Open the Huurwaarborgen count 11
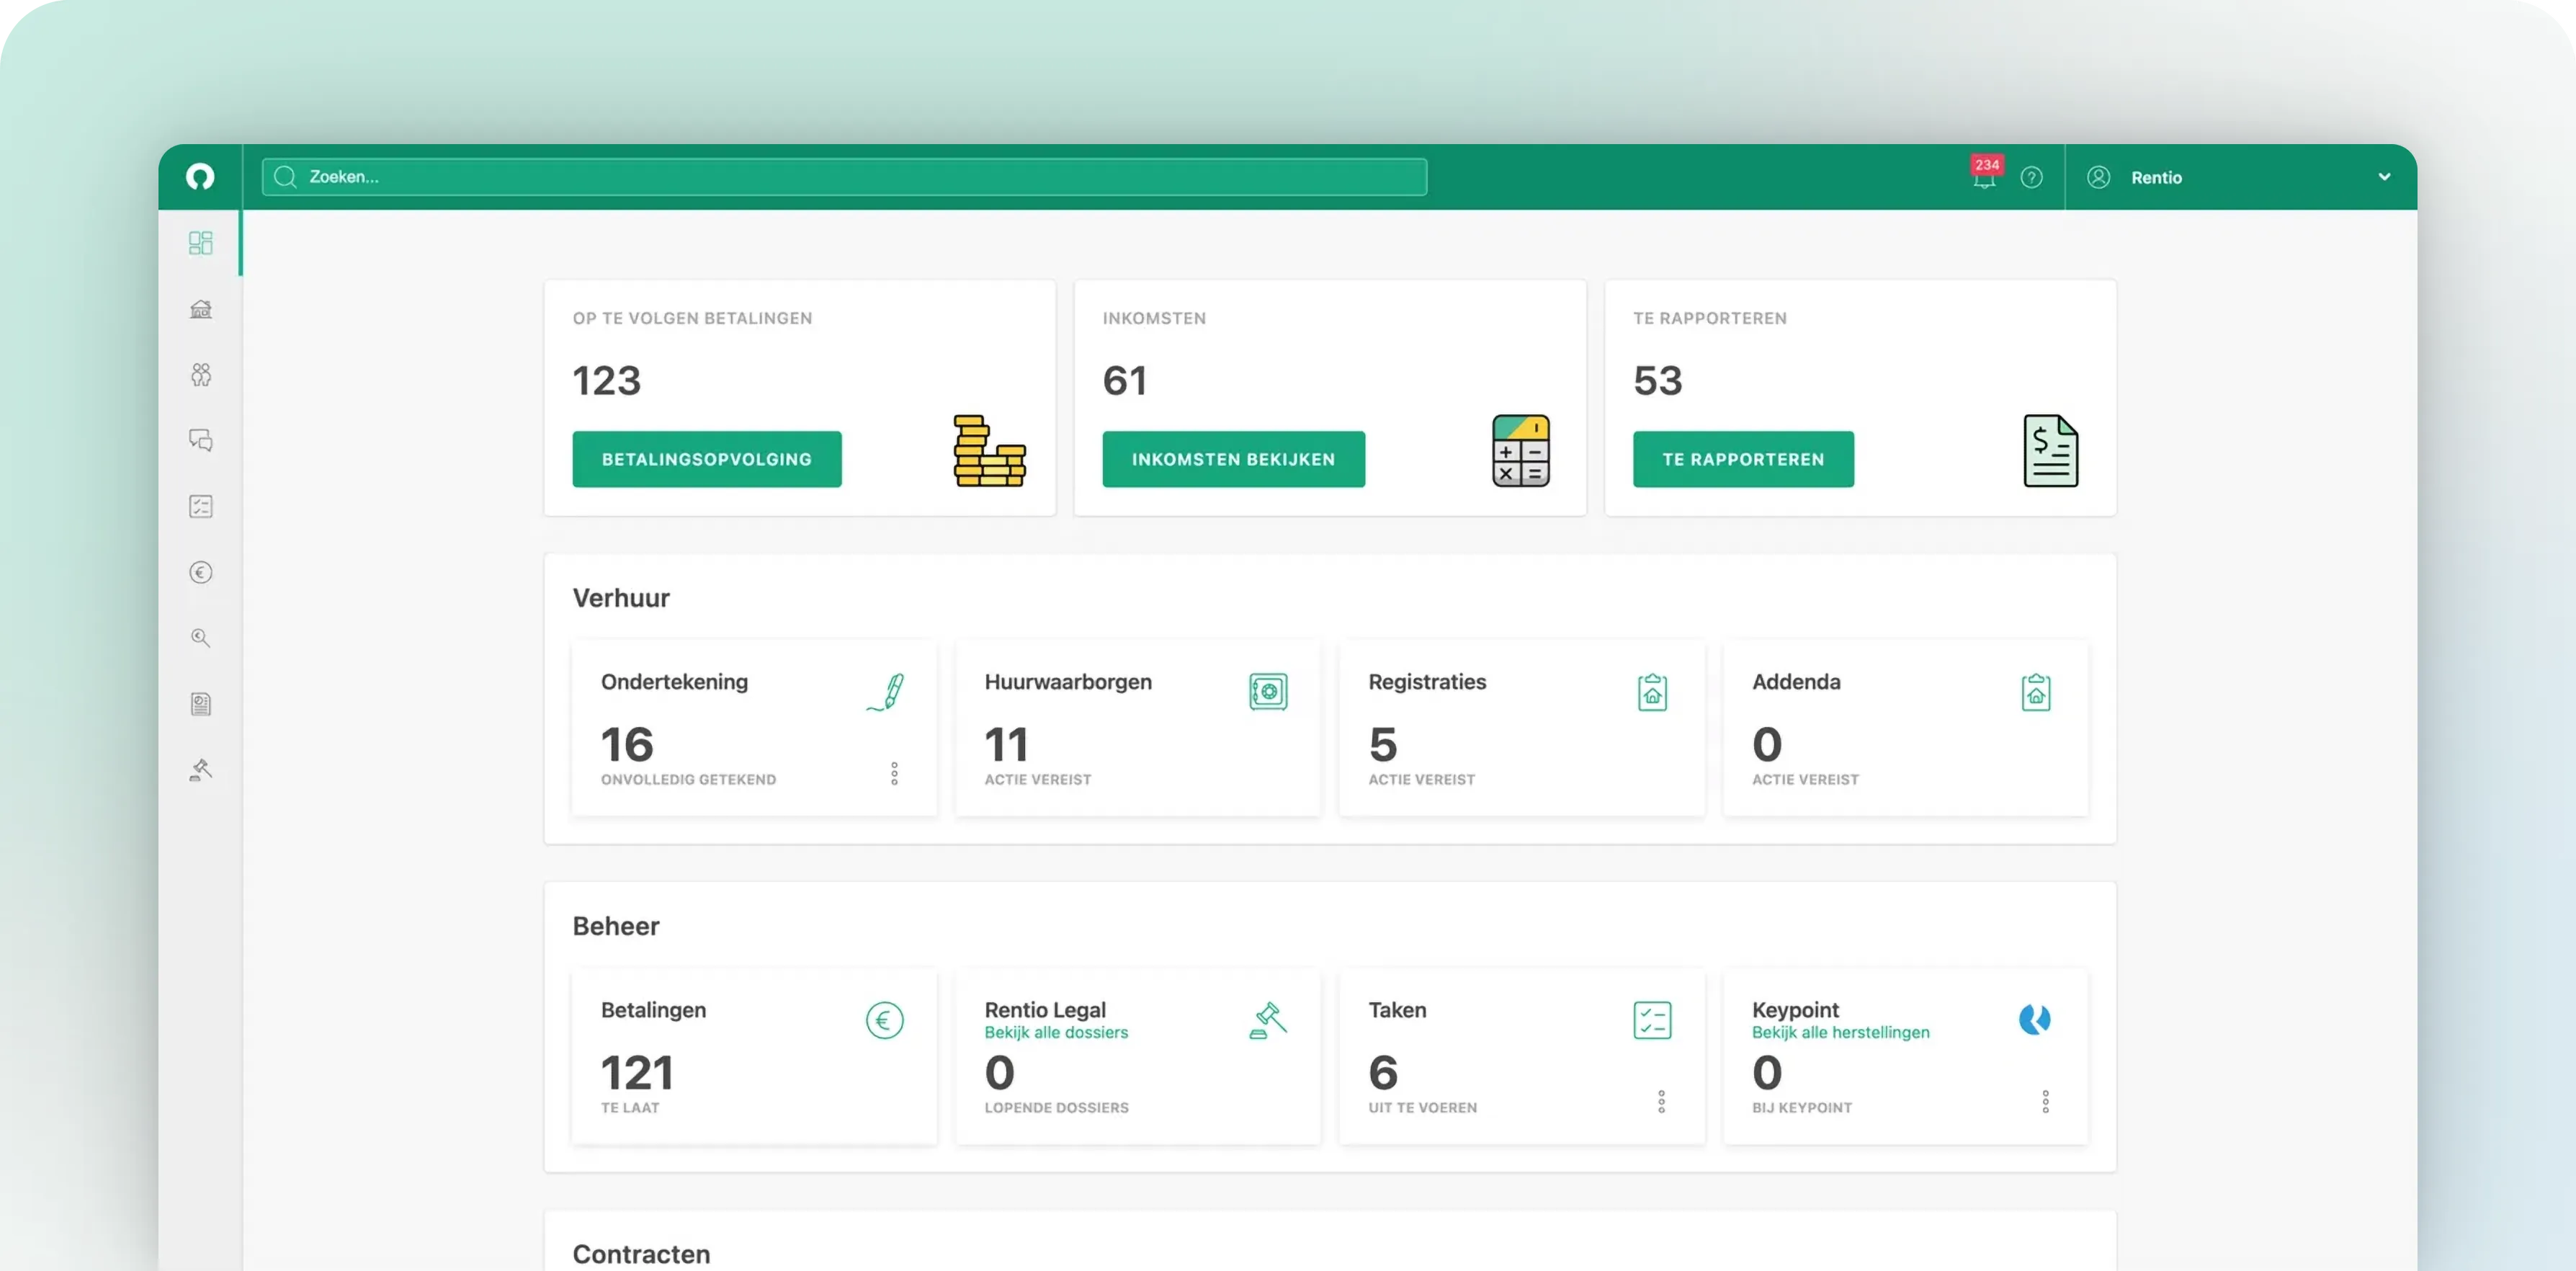The width and height of the screenshot is (2576, 1271). pos(1005,744)
